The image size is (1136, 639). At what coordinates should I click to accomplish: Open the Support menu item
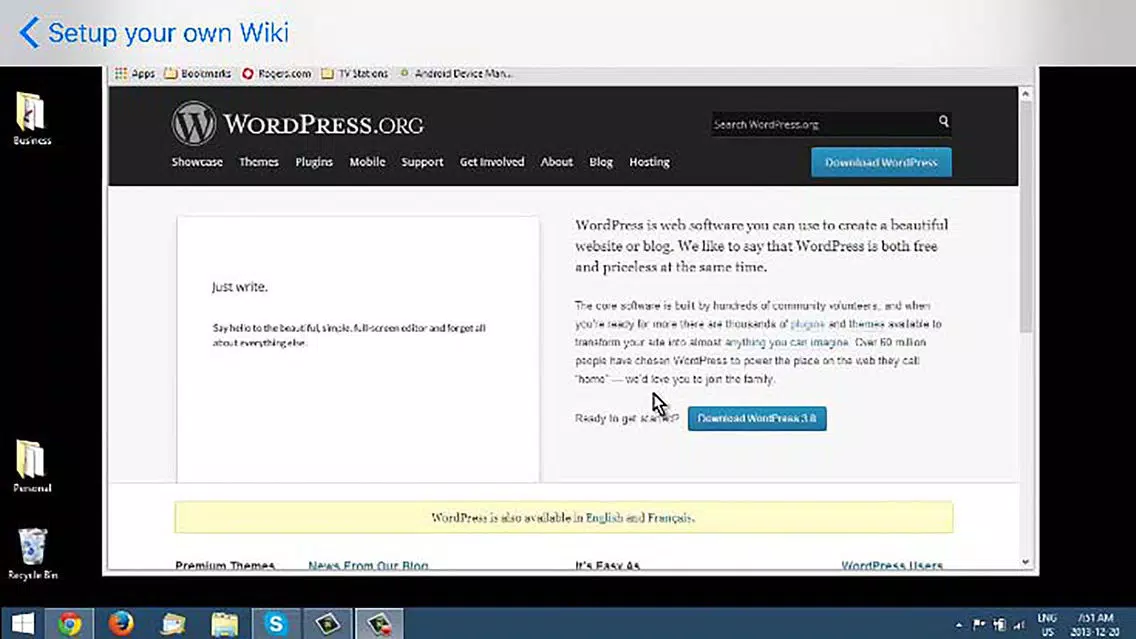click(x=422, y=162)
